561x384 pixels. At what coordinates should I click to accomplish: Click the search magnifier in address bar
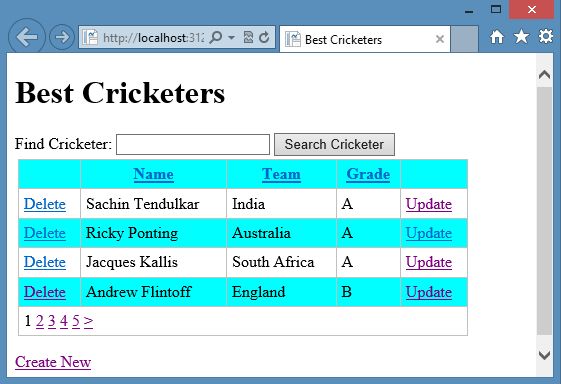[216, 37]
